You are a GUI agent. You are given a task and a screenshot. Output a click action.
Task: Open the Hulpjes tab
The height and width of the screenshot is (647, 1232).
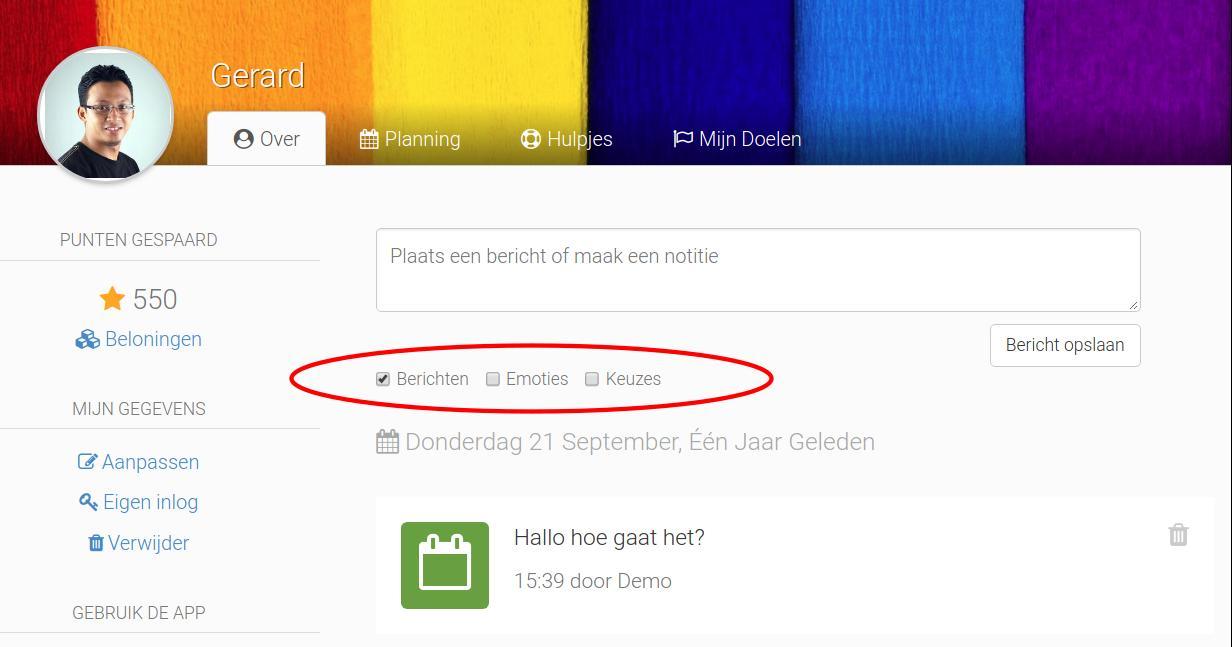click(x=566, y=139)
